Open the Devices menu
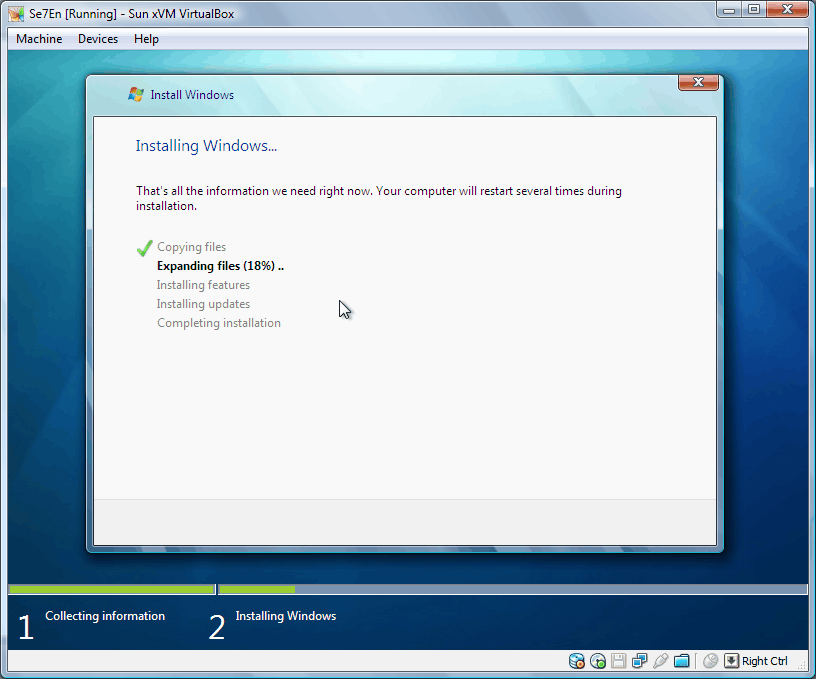The image size is (816, 679). (x=98, y=39)
